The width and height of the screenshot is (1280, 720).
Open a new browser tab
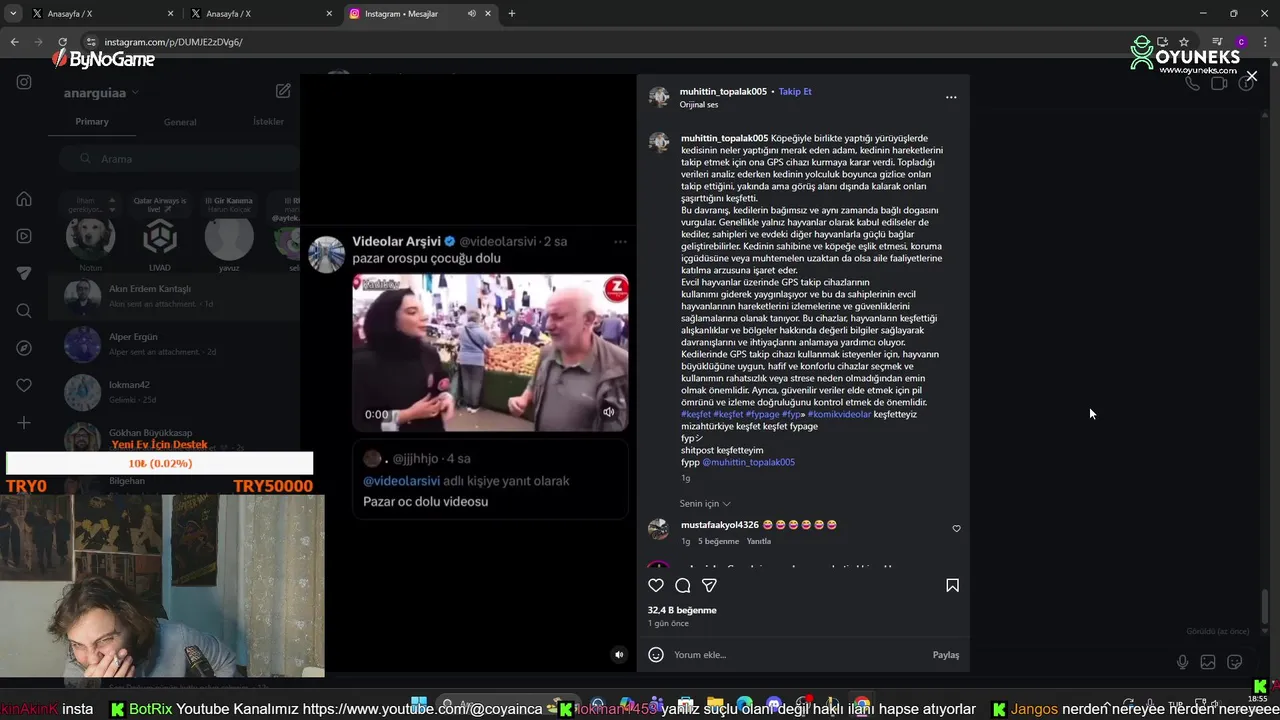(512, 14)
